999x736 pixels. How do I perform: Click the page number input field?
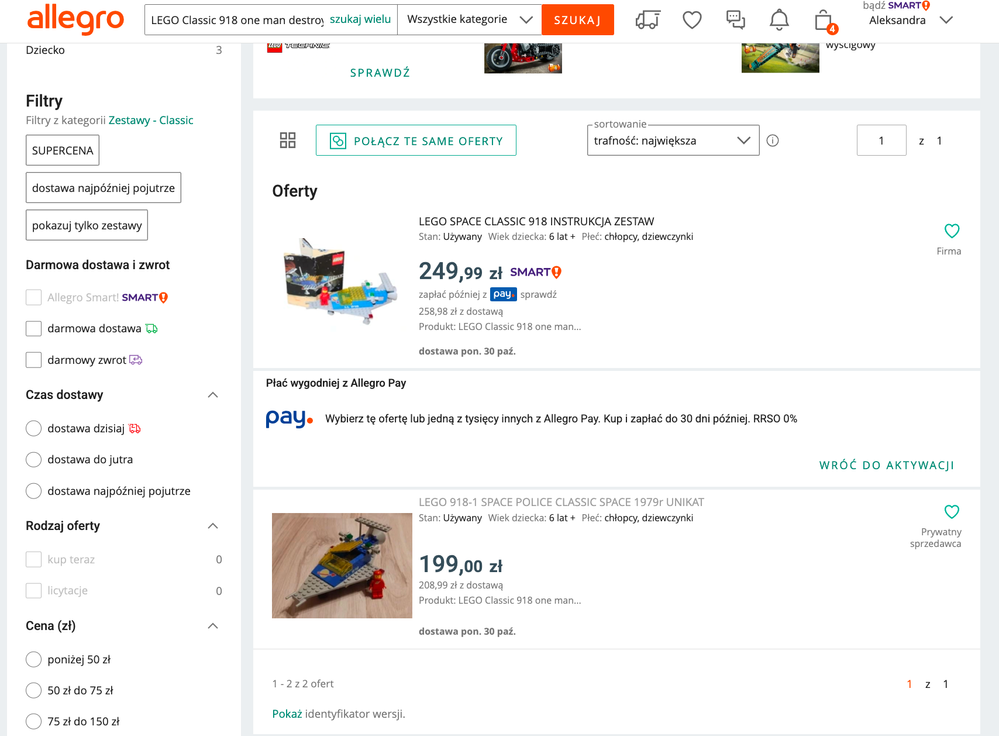881,140
